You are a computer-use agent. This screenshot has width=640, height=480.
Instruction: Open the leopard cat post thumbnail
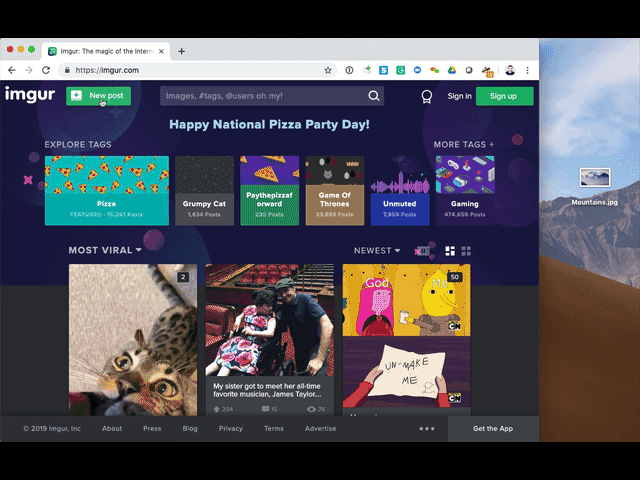133,340
